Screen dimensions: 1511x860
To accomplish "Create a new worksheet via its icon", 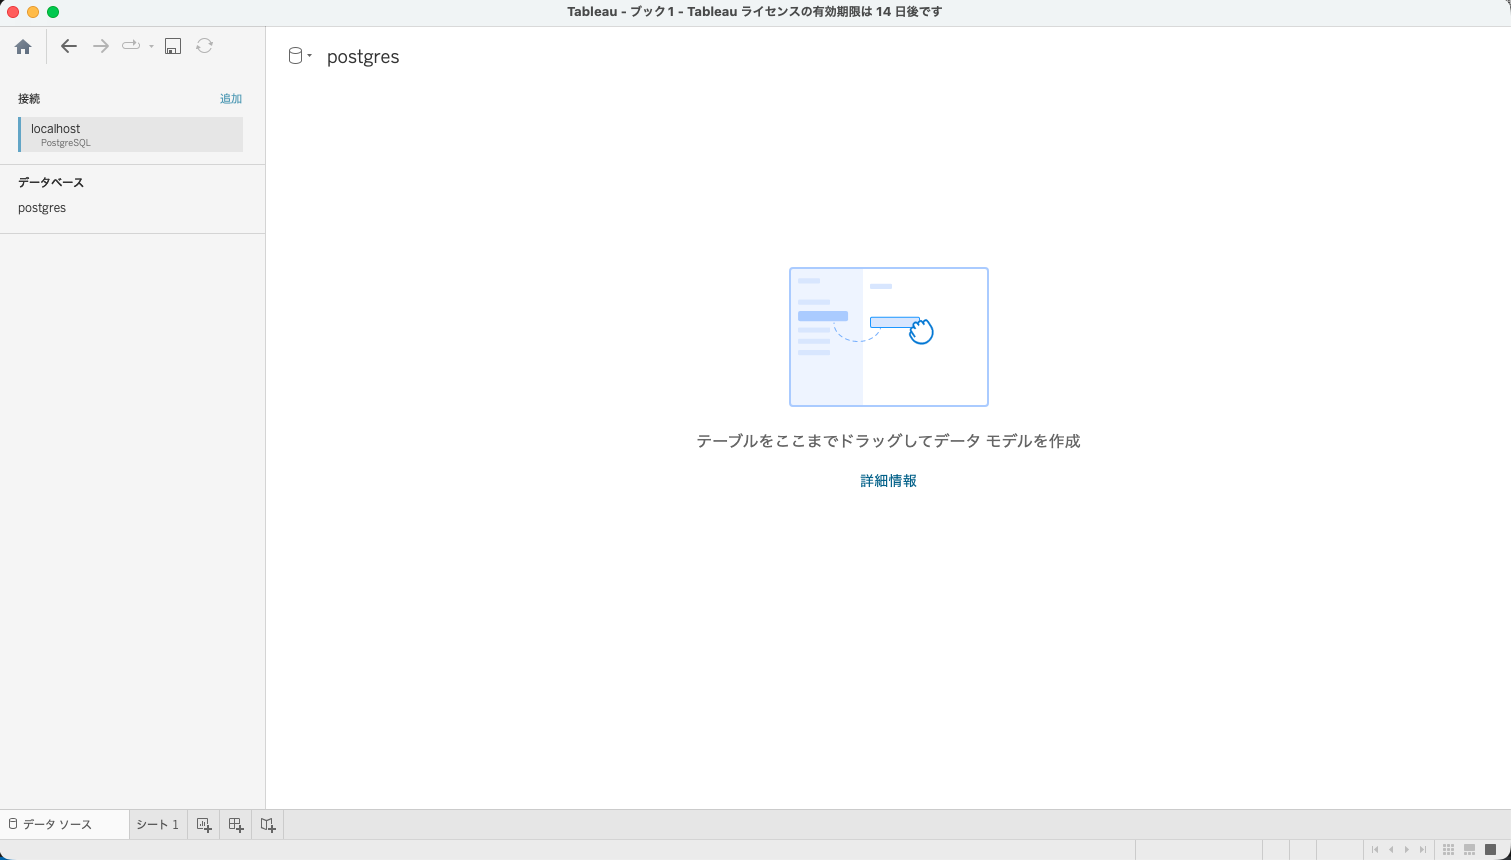I will (203, 824).
